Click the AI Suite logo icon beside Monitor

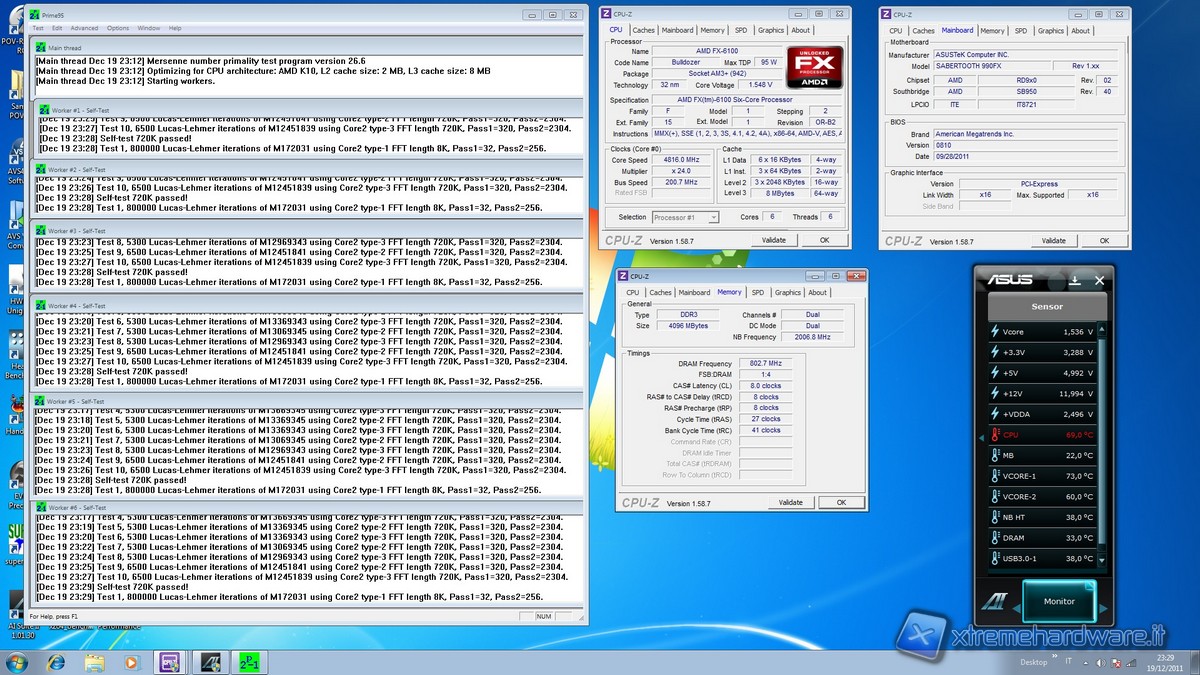pos(996,602)
